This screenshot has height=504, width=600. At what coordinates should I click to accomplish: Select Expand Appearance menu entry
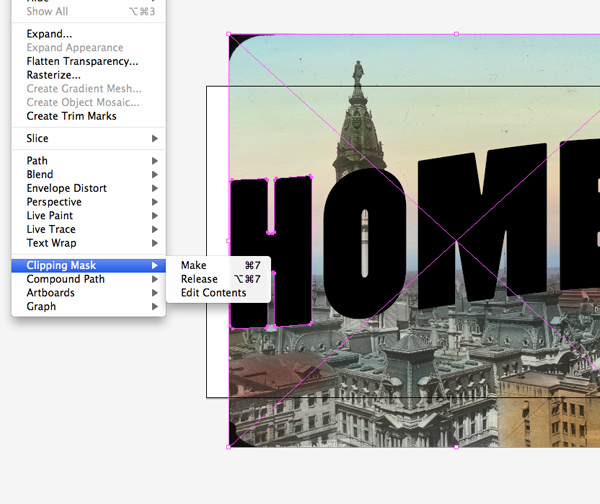88,47
